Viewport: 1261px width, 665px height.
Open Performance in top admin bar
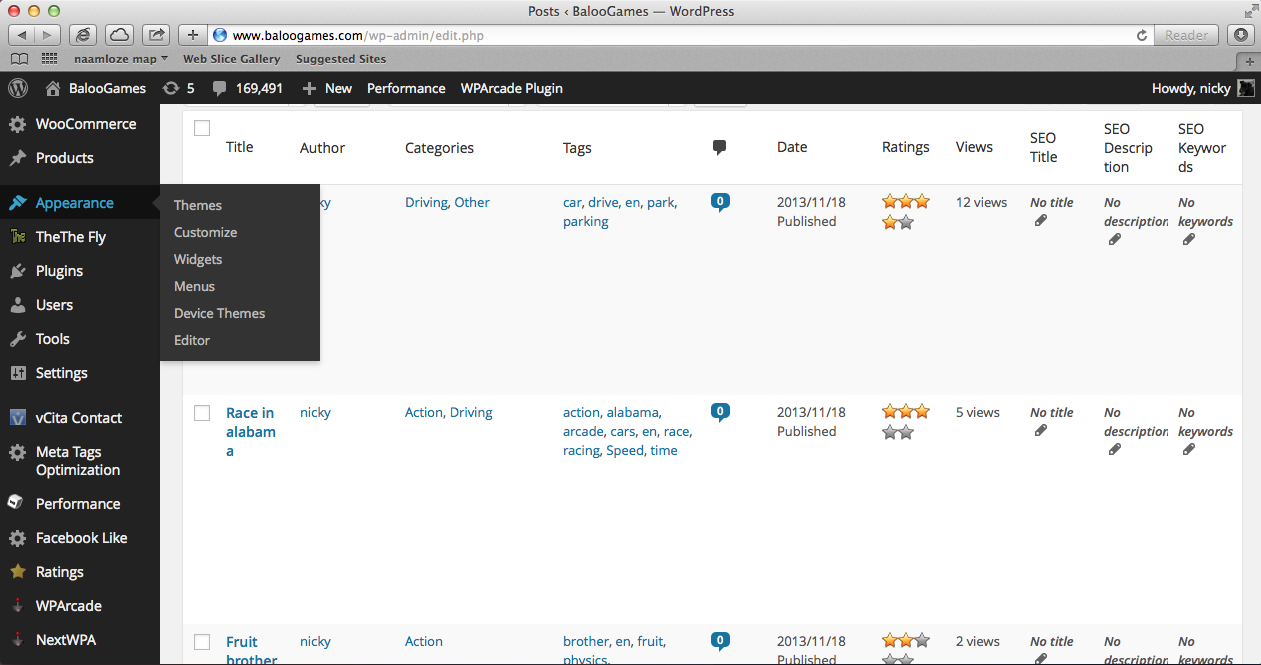pyautogui.click(x=406, y=88)
